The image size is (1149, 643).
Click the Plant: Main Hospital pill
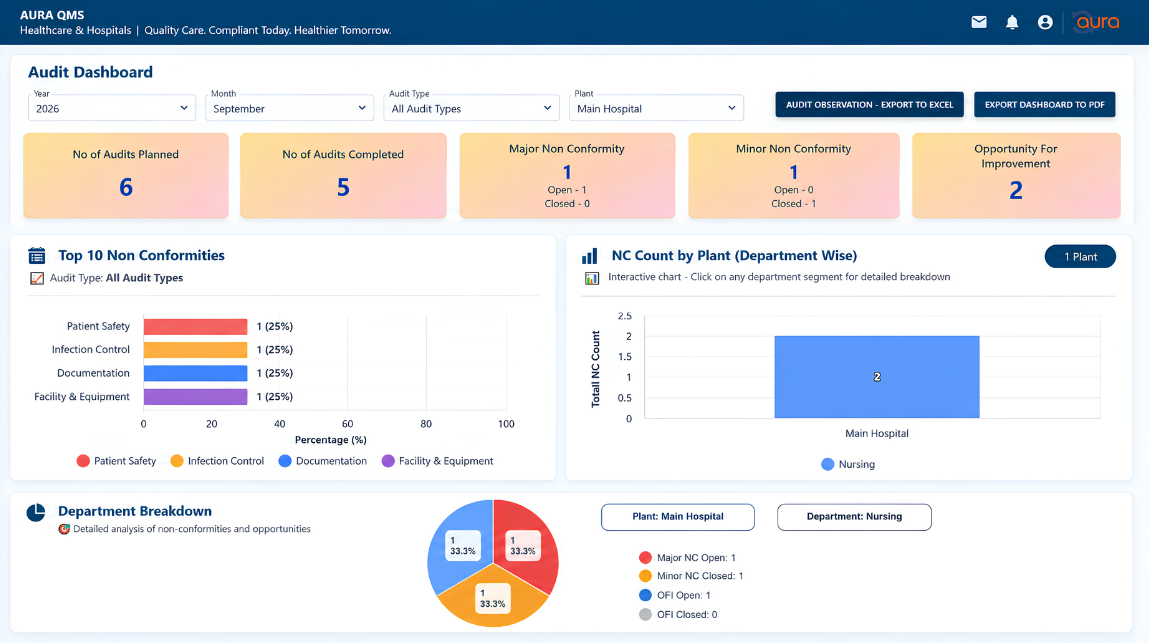[678, 517]
